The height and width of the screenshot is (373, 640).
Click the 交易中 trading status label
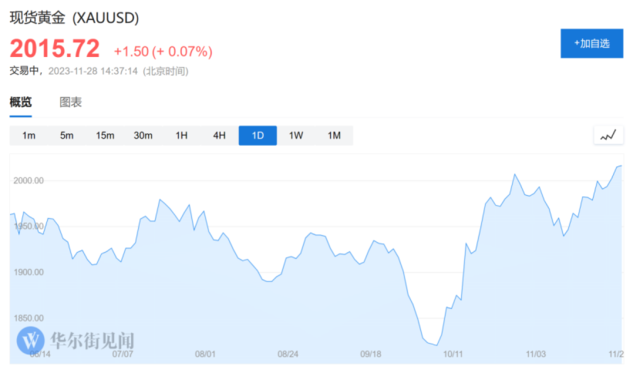pos(24,71)
